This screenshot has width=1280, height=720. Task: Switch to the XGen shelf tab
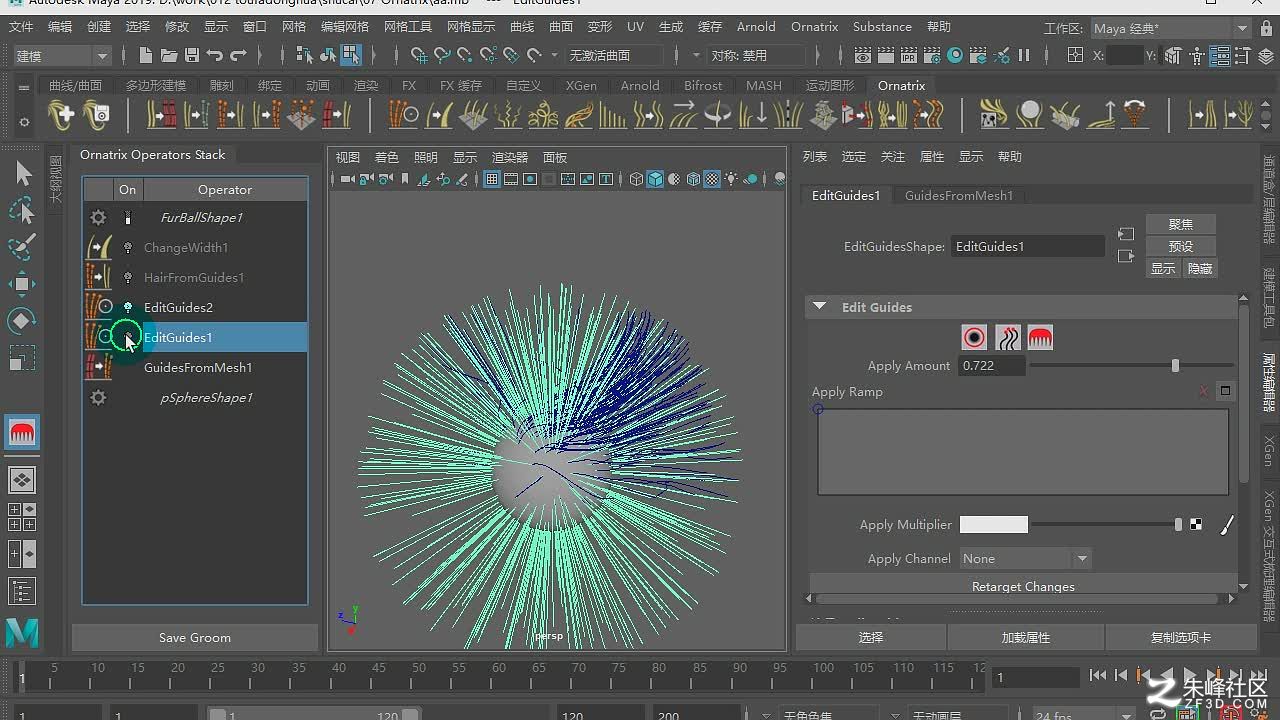click(x=581, y=86)
